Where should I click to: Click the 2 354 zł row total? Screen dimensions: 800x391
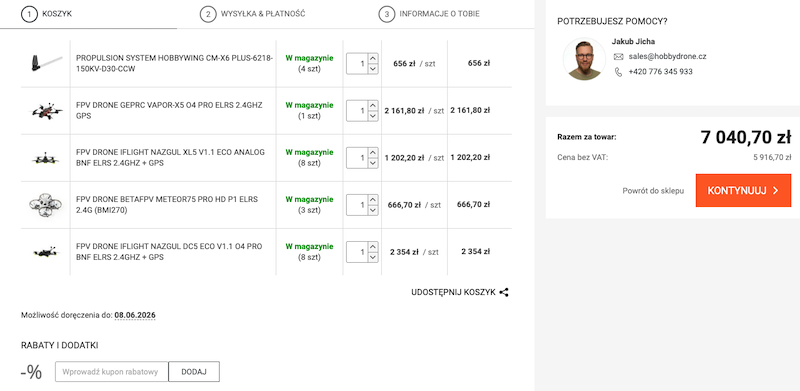coord(476,252)
